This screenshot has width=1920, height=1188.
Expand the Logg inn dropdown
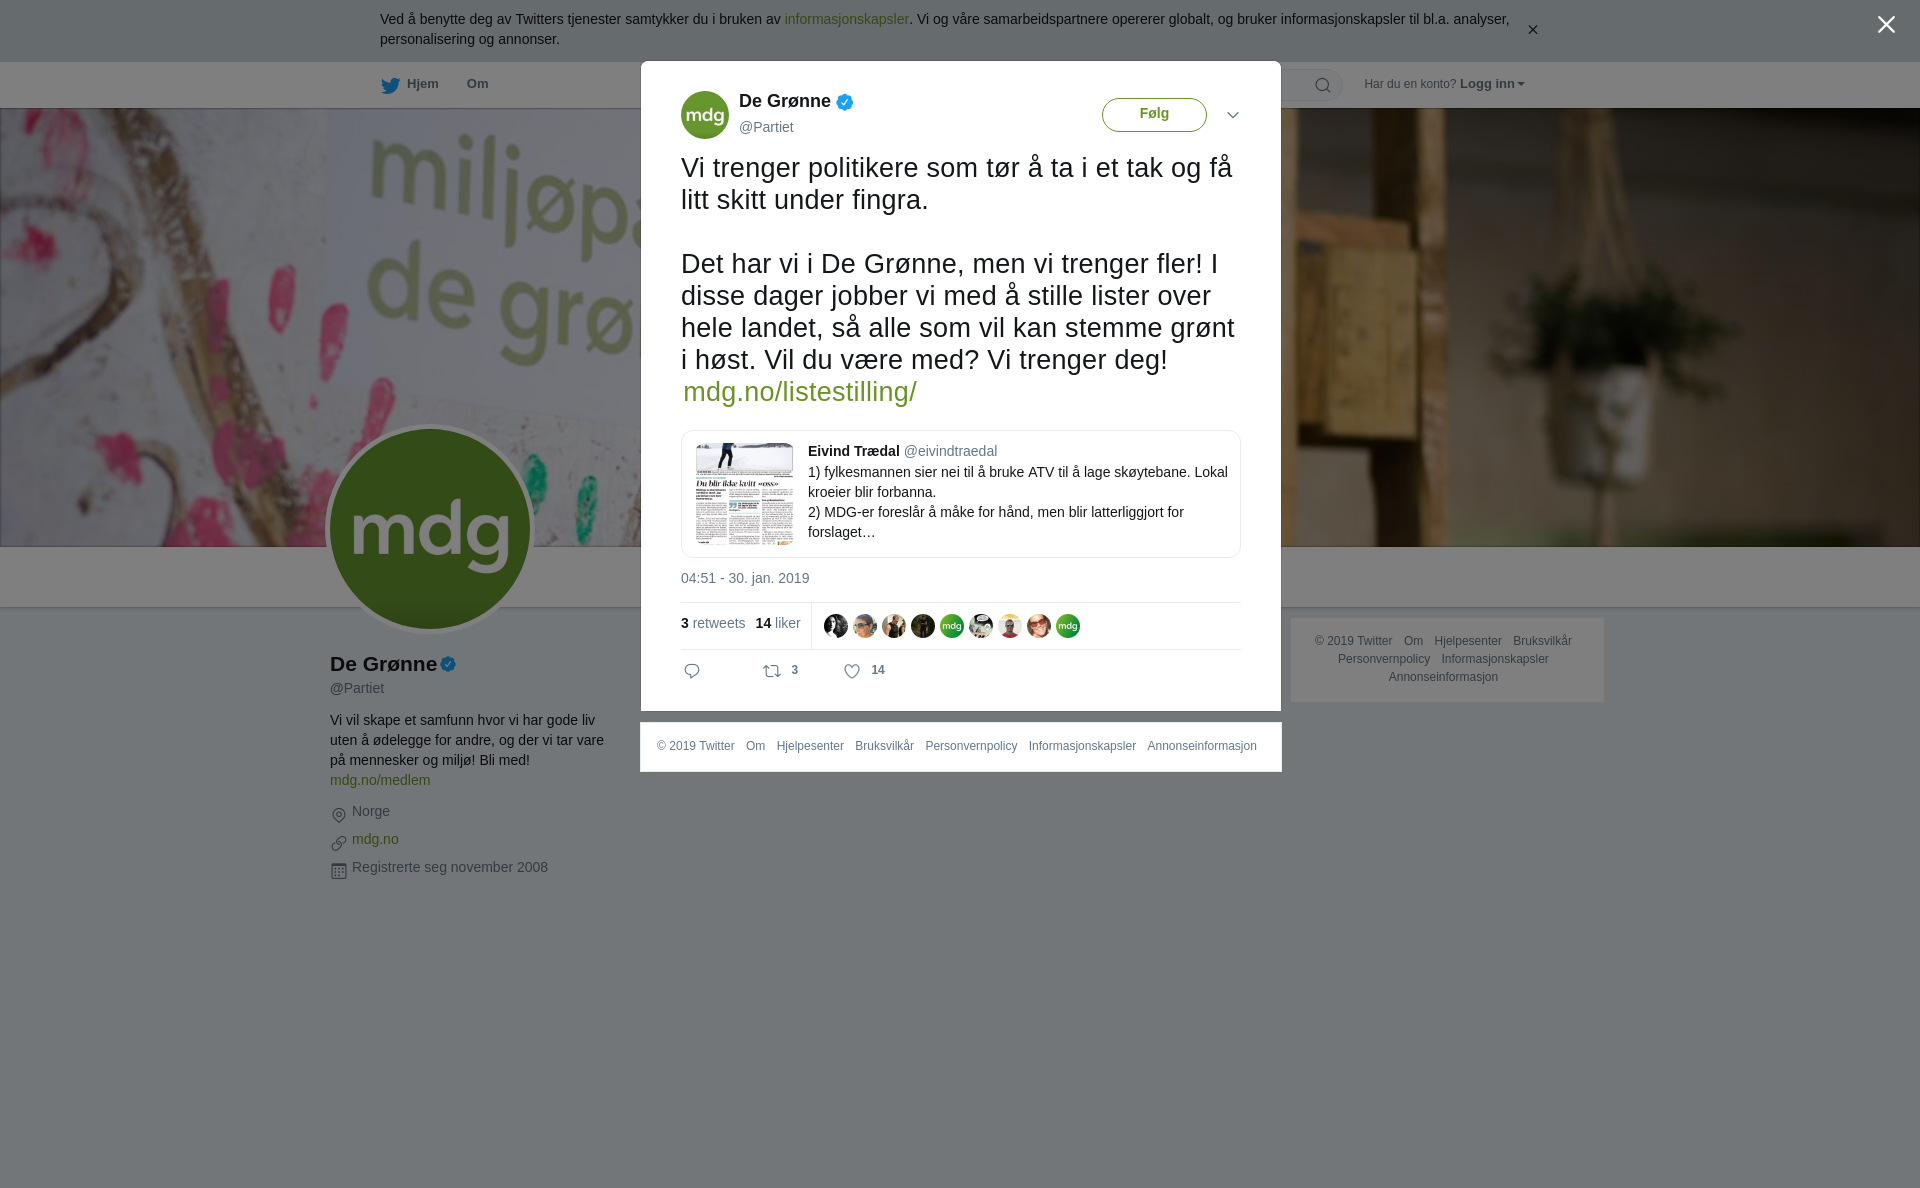(x=1492, y=84)
